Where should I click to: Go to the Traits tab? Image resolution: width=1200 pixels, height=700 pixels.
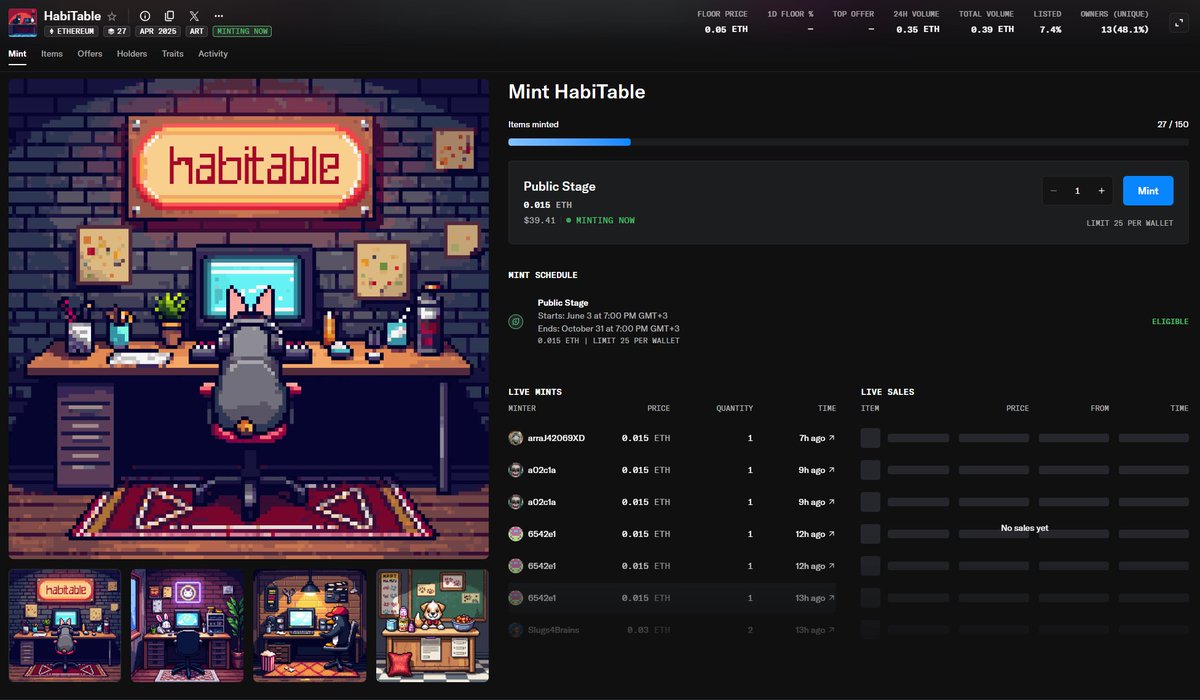[x=173, y=54]
